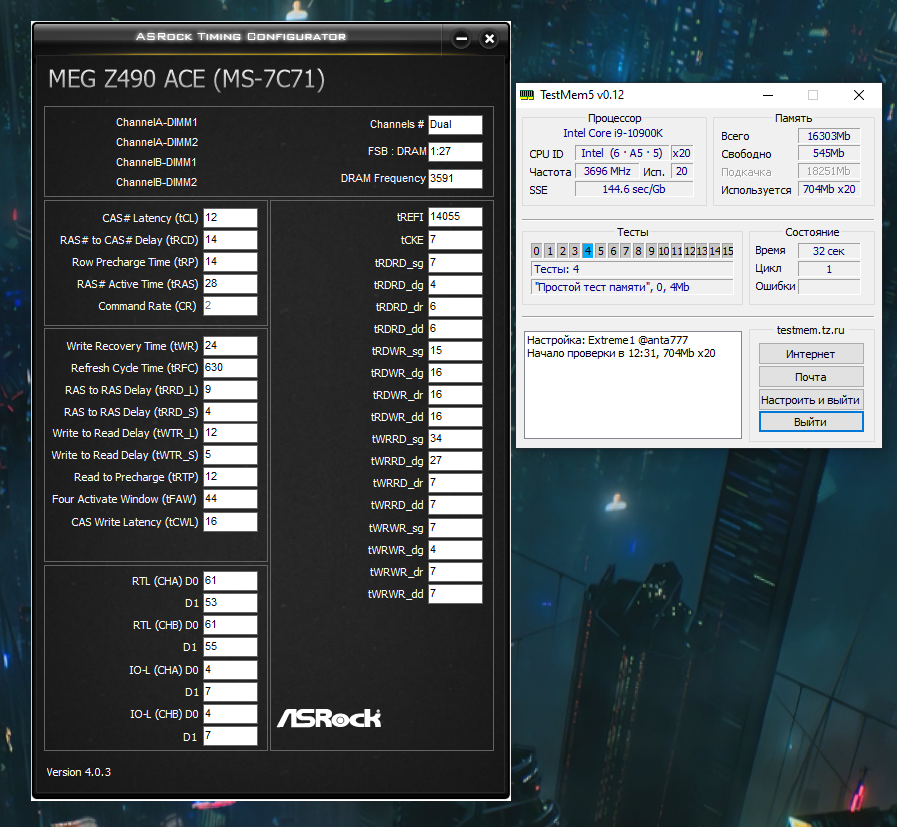Click the 3696 MHz frequency value

(x=607, y=172)
